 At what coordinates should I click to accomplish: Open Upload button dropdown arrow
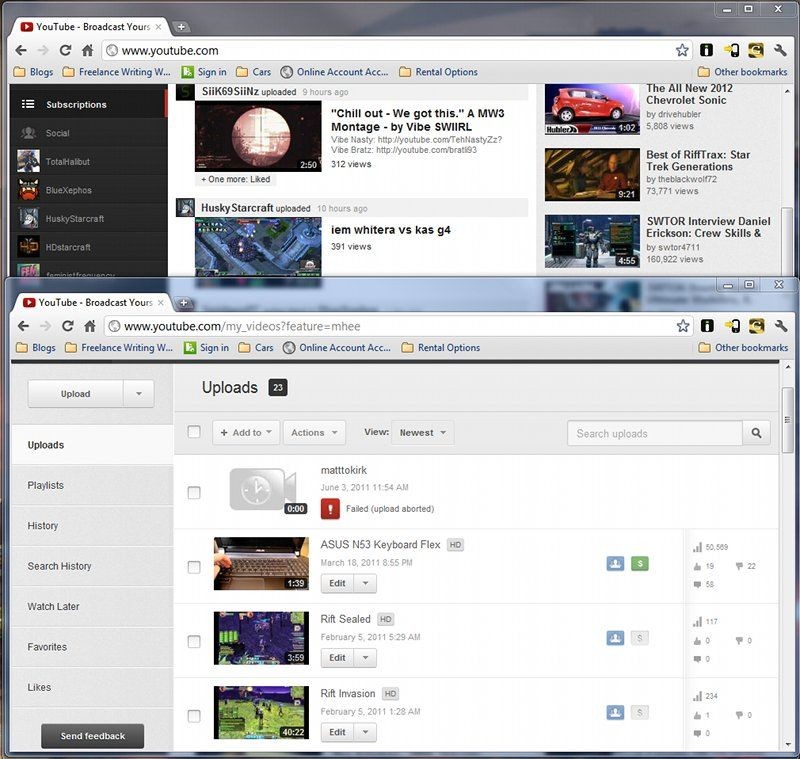tap(139, 394)
